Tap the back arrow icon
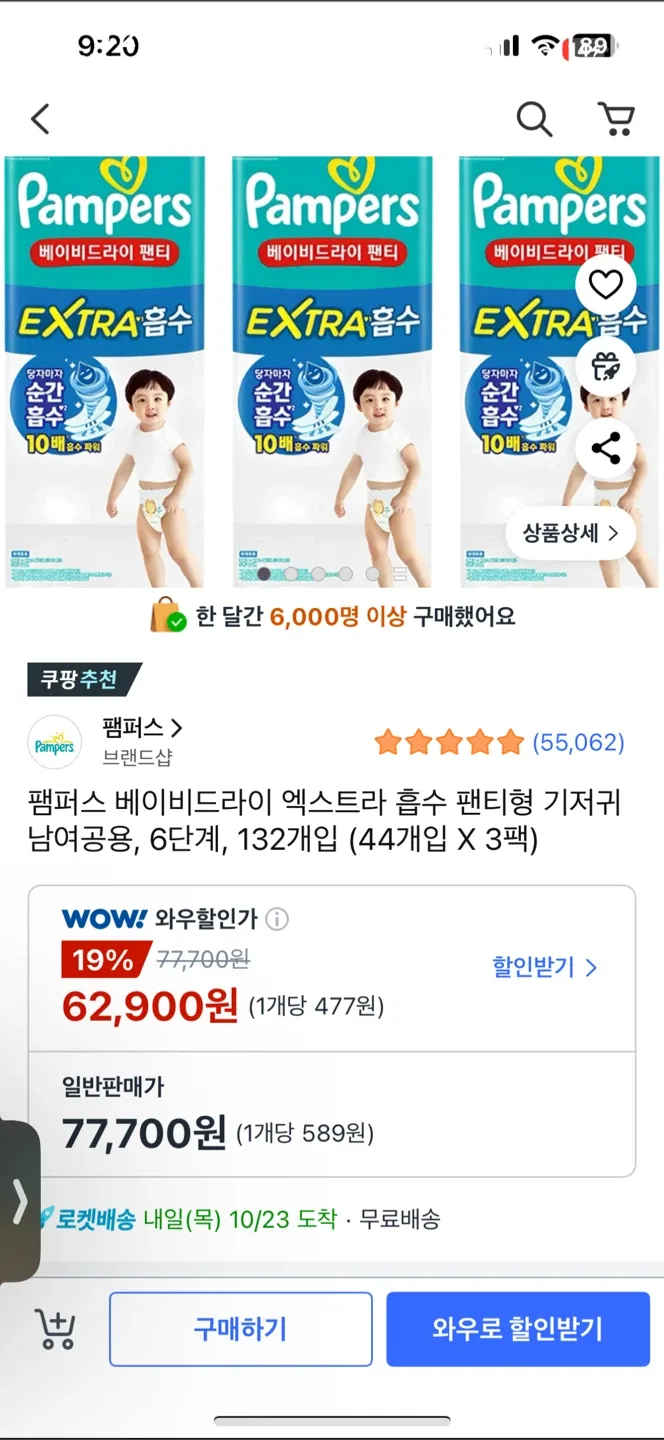664x1440 pixels. 40,119
